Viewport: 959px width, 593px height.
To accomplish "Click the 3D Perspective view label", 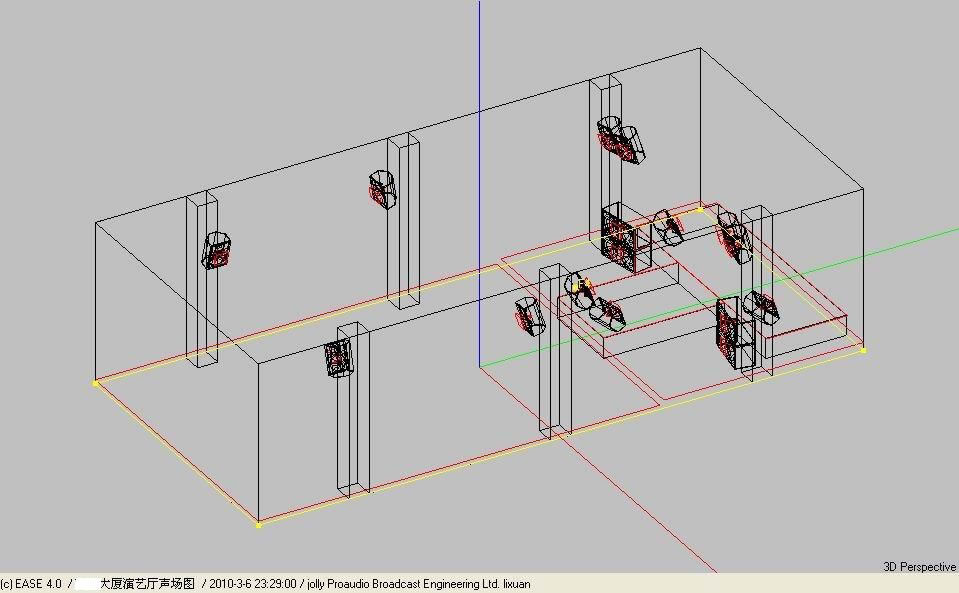I will (x=919, y=567).
